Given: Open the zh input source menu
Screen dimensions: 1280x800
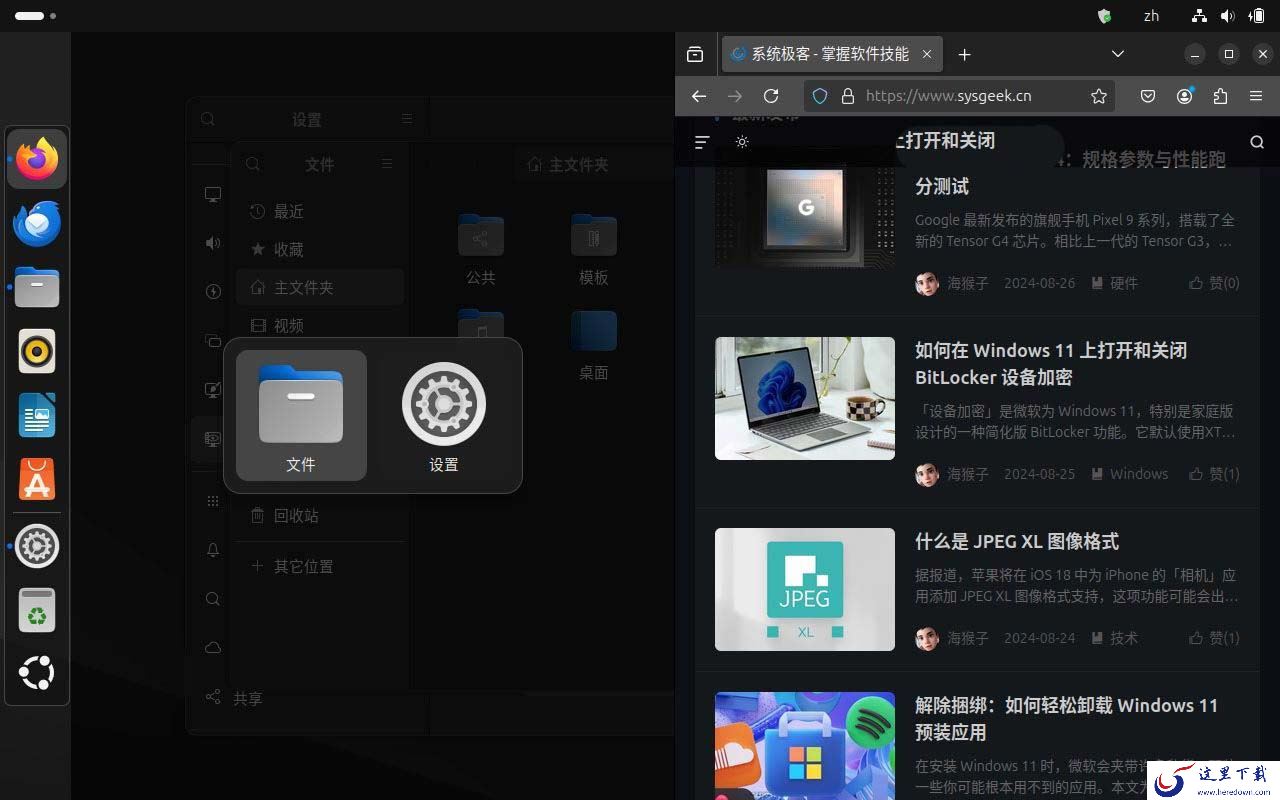Looking at the screenshot, I should point(1151,16).
